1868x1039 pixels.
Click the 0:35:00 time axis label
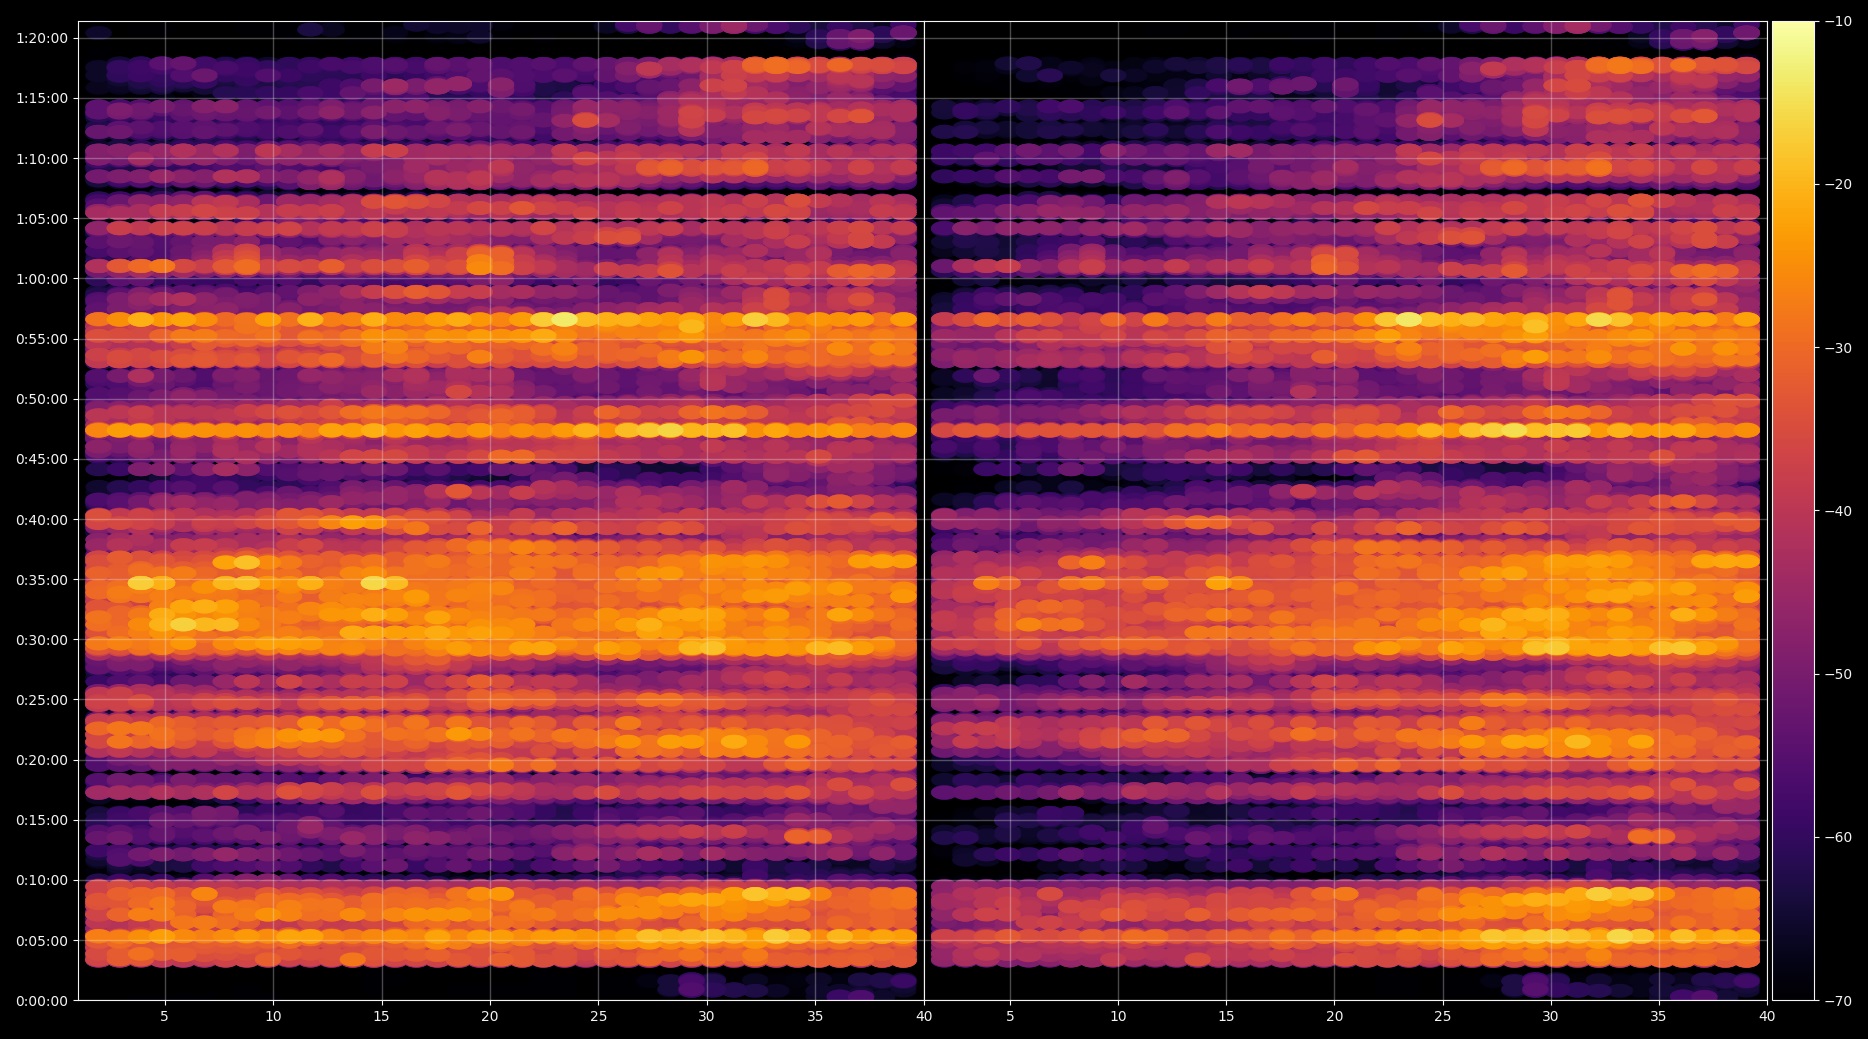(42, 580)
